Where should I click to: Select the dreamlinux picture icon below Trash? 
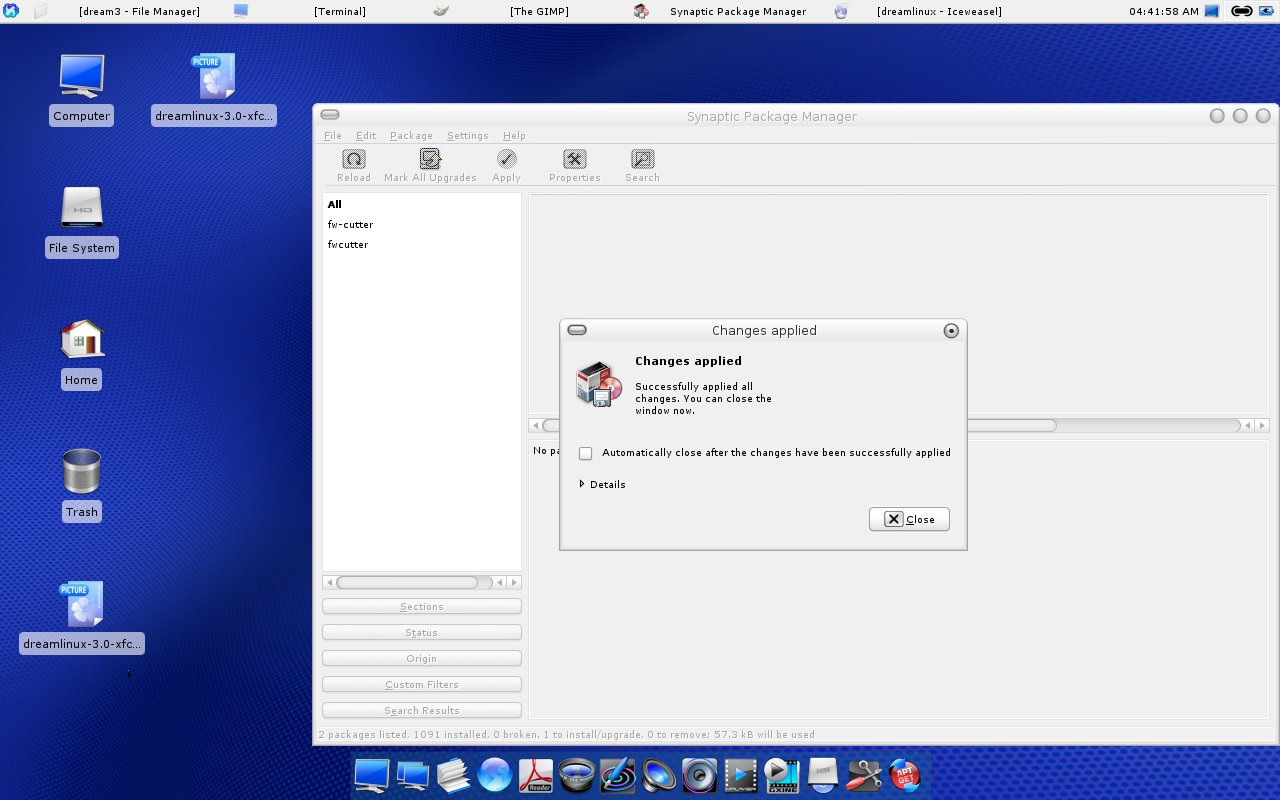[81, 604]
